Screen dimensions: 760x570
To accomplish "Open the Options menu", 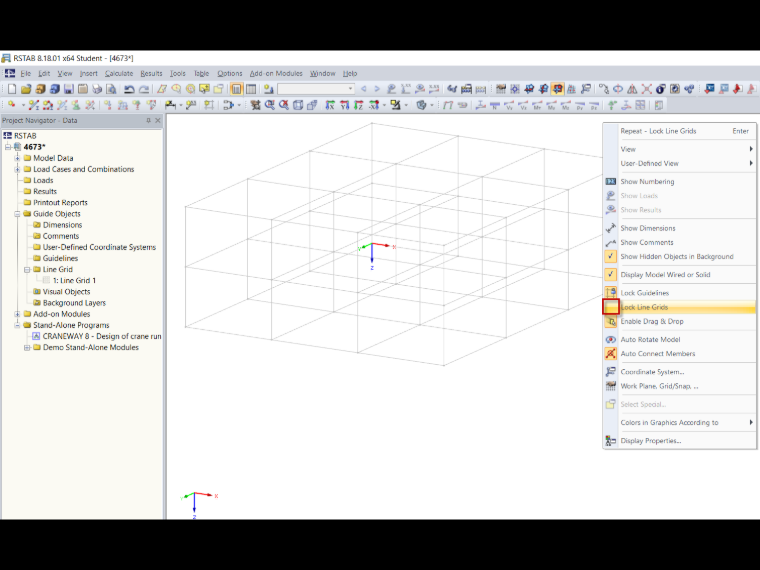I will (229, 74).
